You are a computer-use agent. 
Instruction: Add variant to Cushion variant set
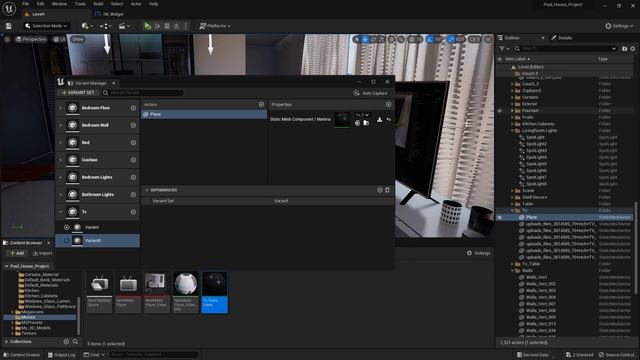click(x=133, y=160)
